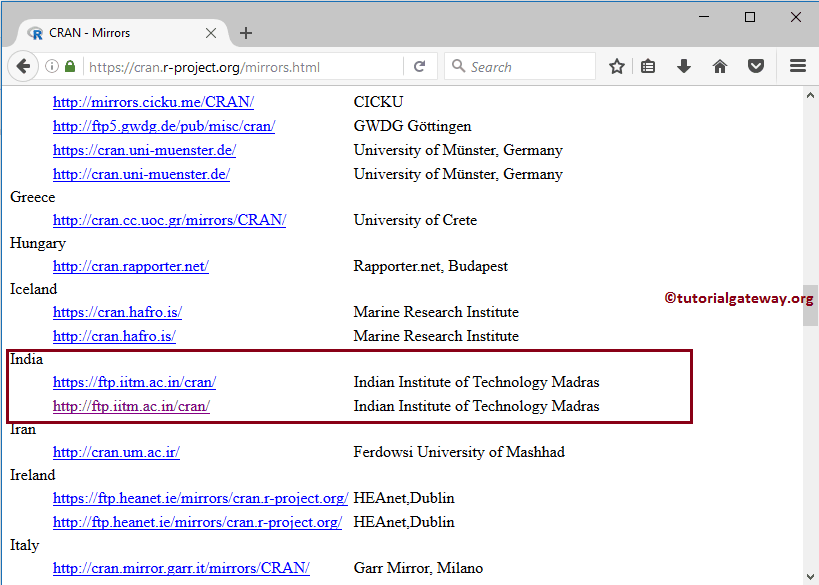Open the ftp5.gwdg.de mirror link

[164, 126]
